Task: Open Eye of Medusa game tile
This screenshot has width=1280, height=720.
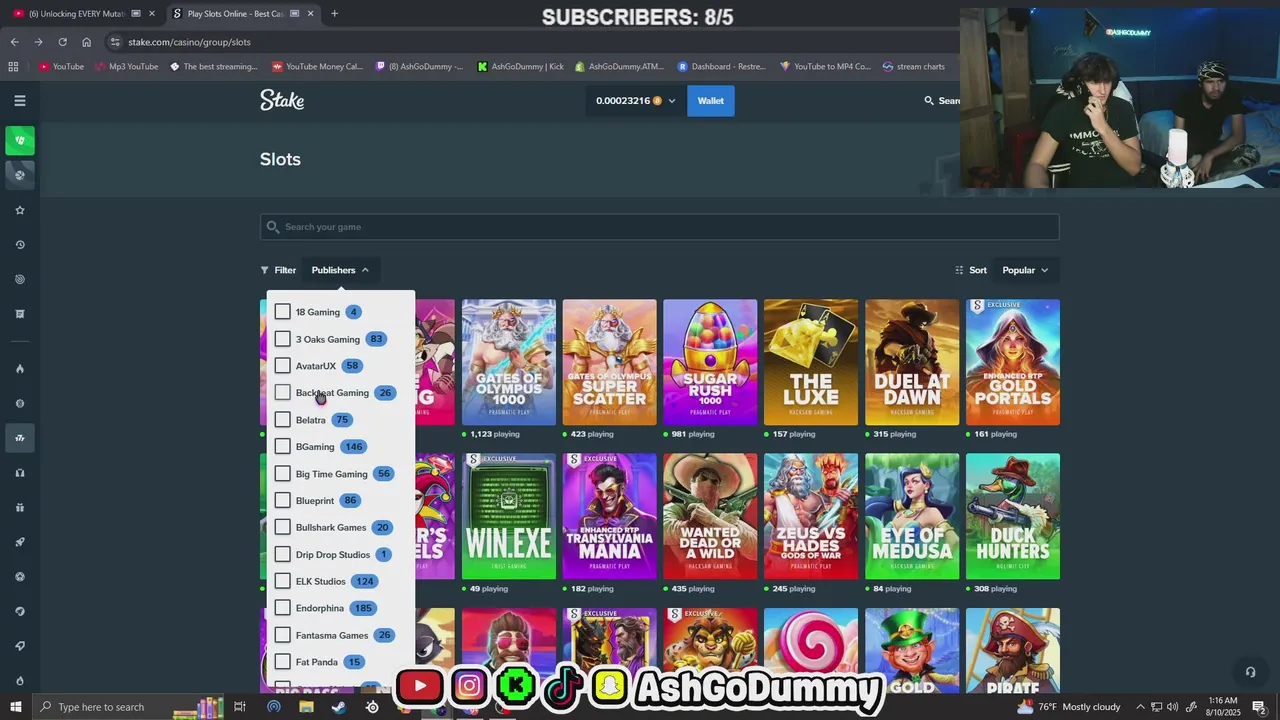Action: click(912, 516)
